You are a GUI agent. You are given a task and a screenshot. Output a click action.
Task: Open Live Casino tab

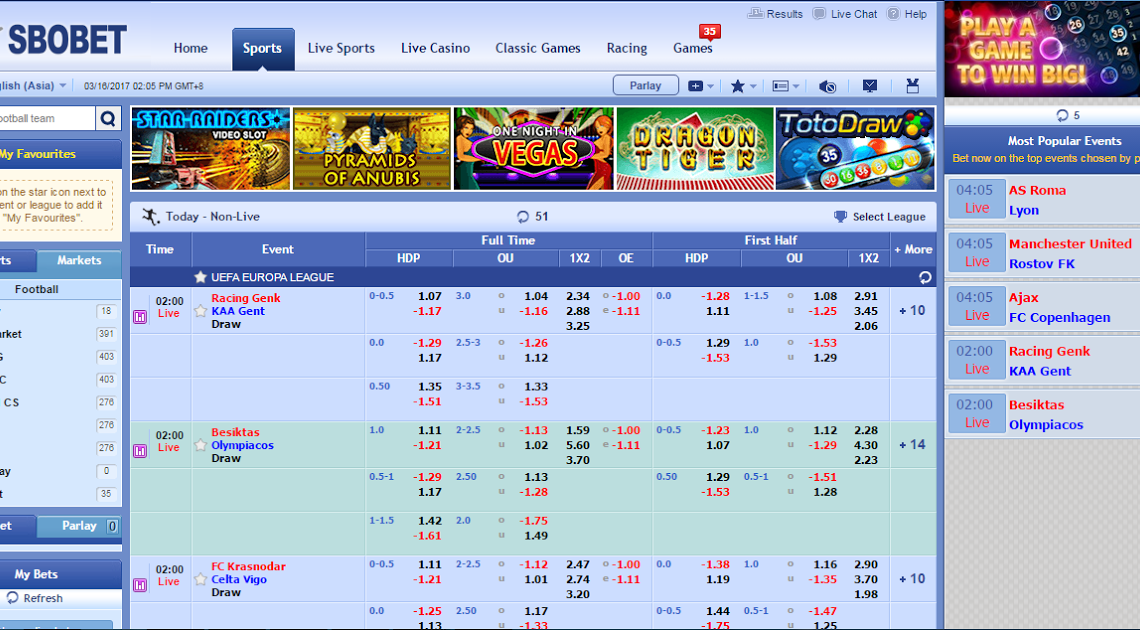pyautogui.click(x=435, y=48)
